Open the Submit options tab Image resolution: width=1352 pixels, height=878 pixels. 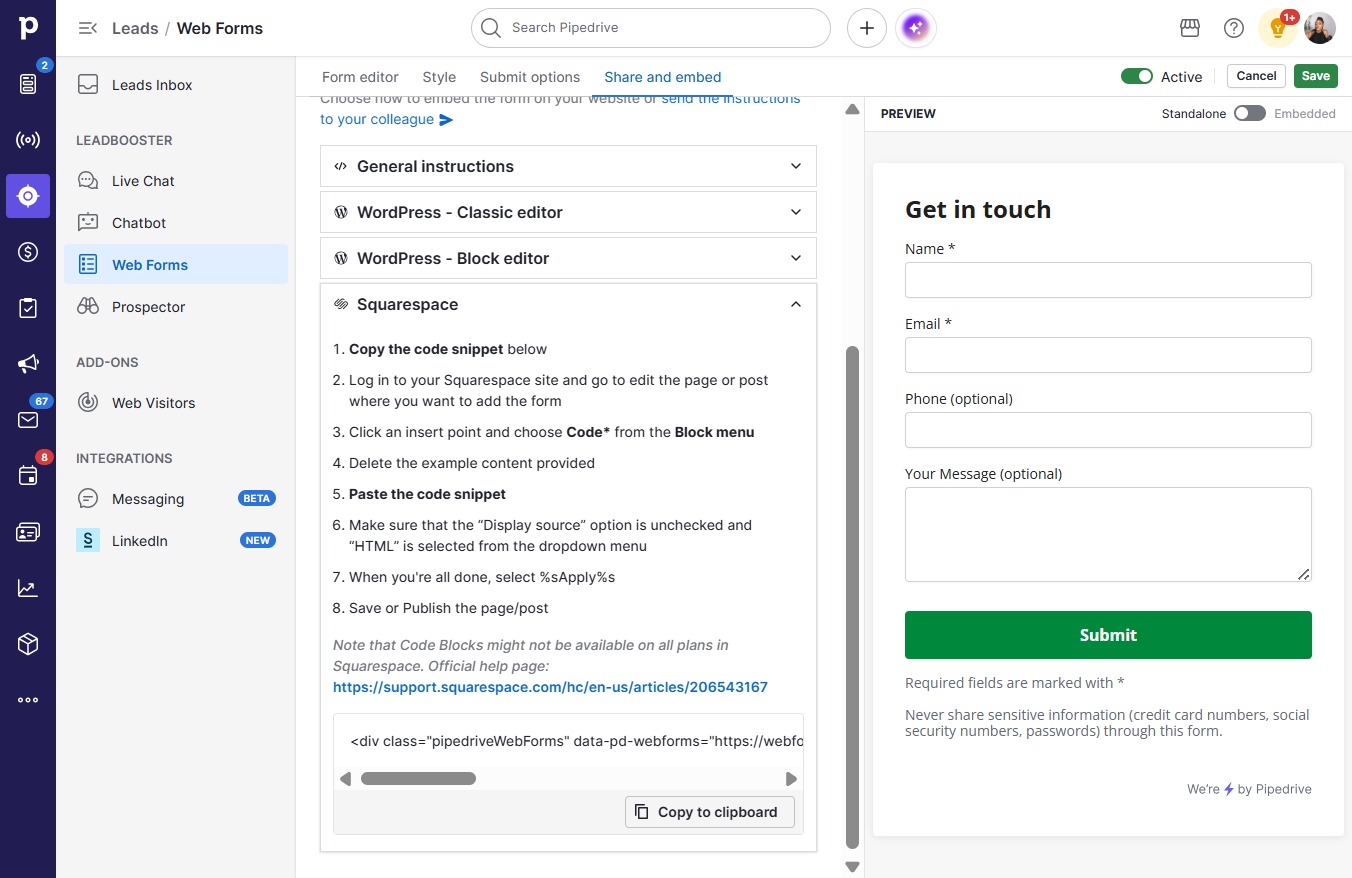click(530, 77)
